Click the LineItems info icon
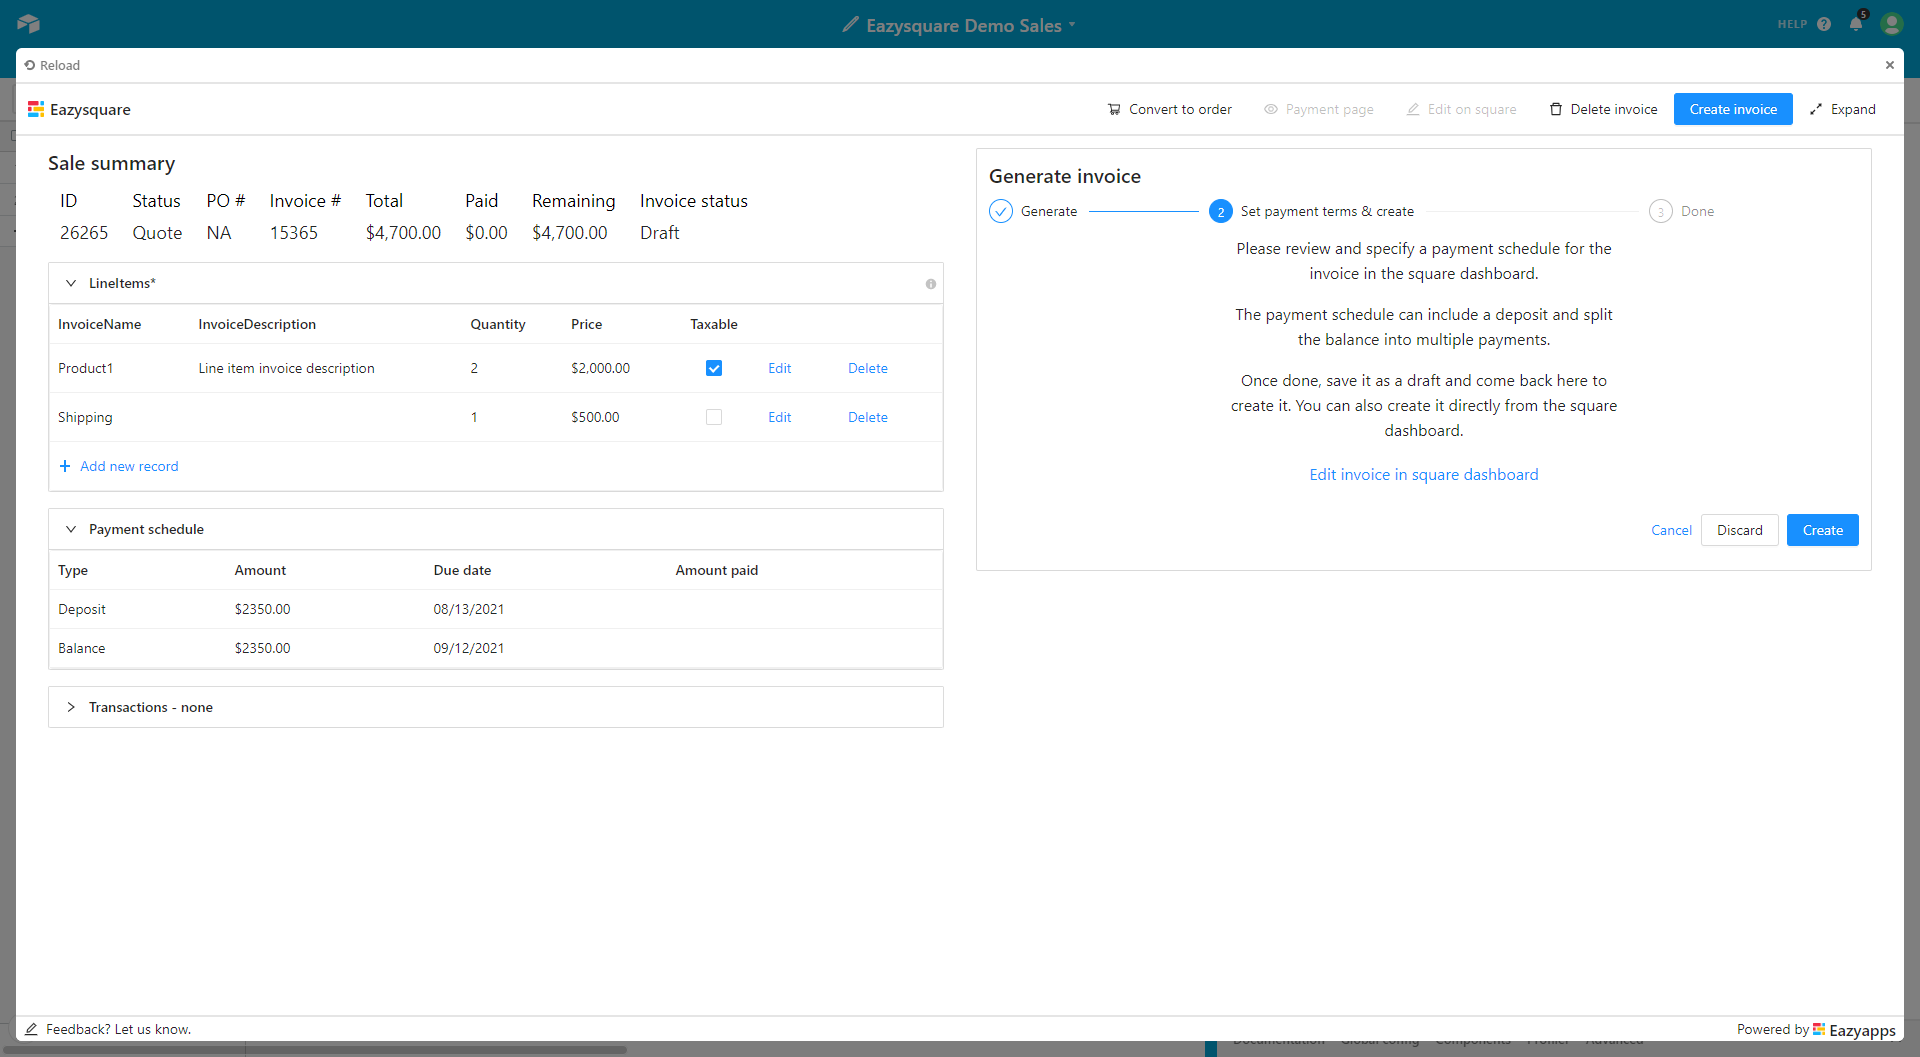 tap(931, 284)
